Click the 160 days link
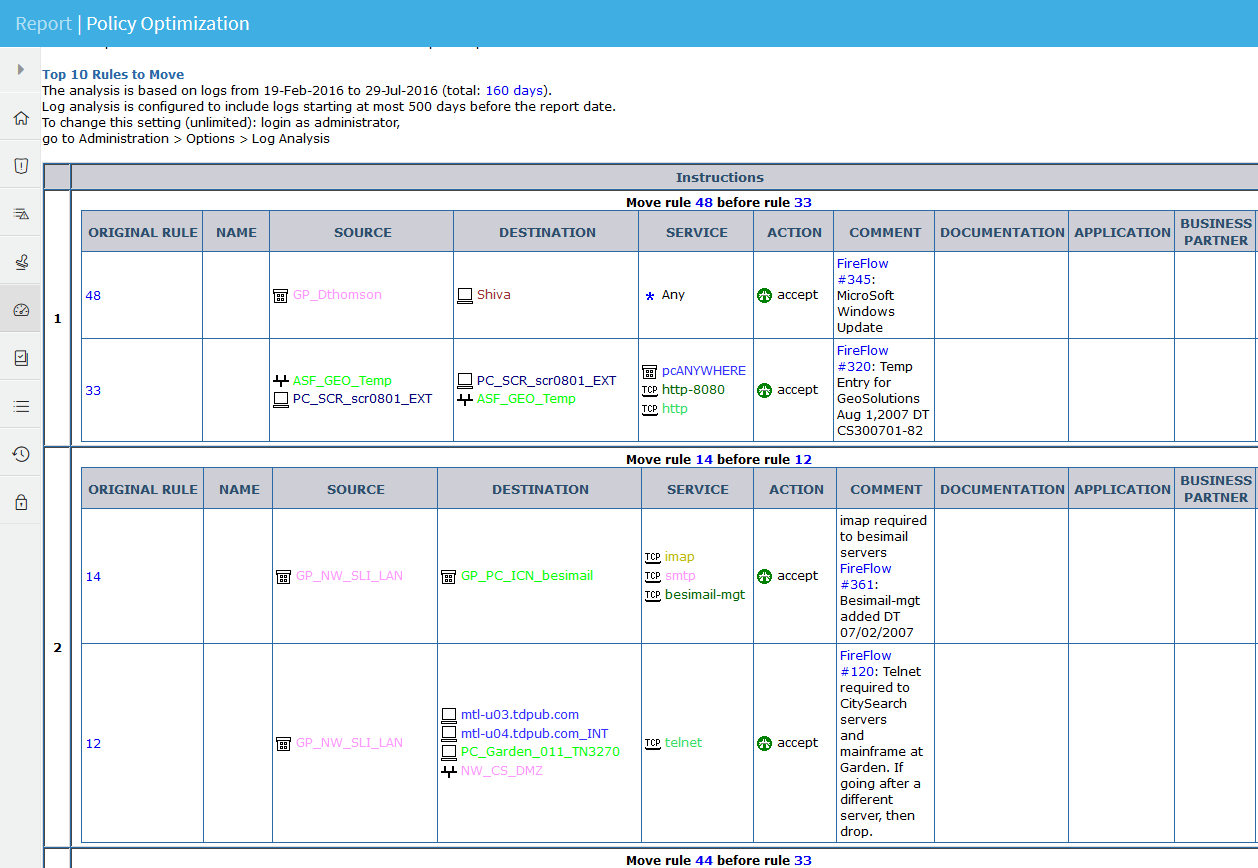This screenshot has width=1258, height=868. coord(516,91)
